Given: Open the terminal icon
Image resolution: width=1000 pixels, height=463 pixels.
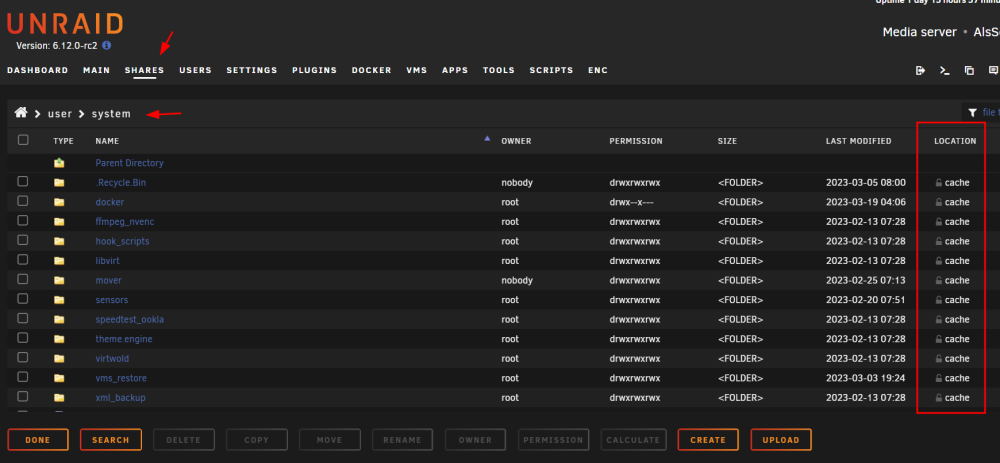Looking at the screenshot, I should coord(945,70).
